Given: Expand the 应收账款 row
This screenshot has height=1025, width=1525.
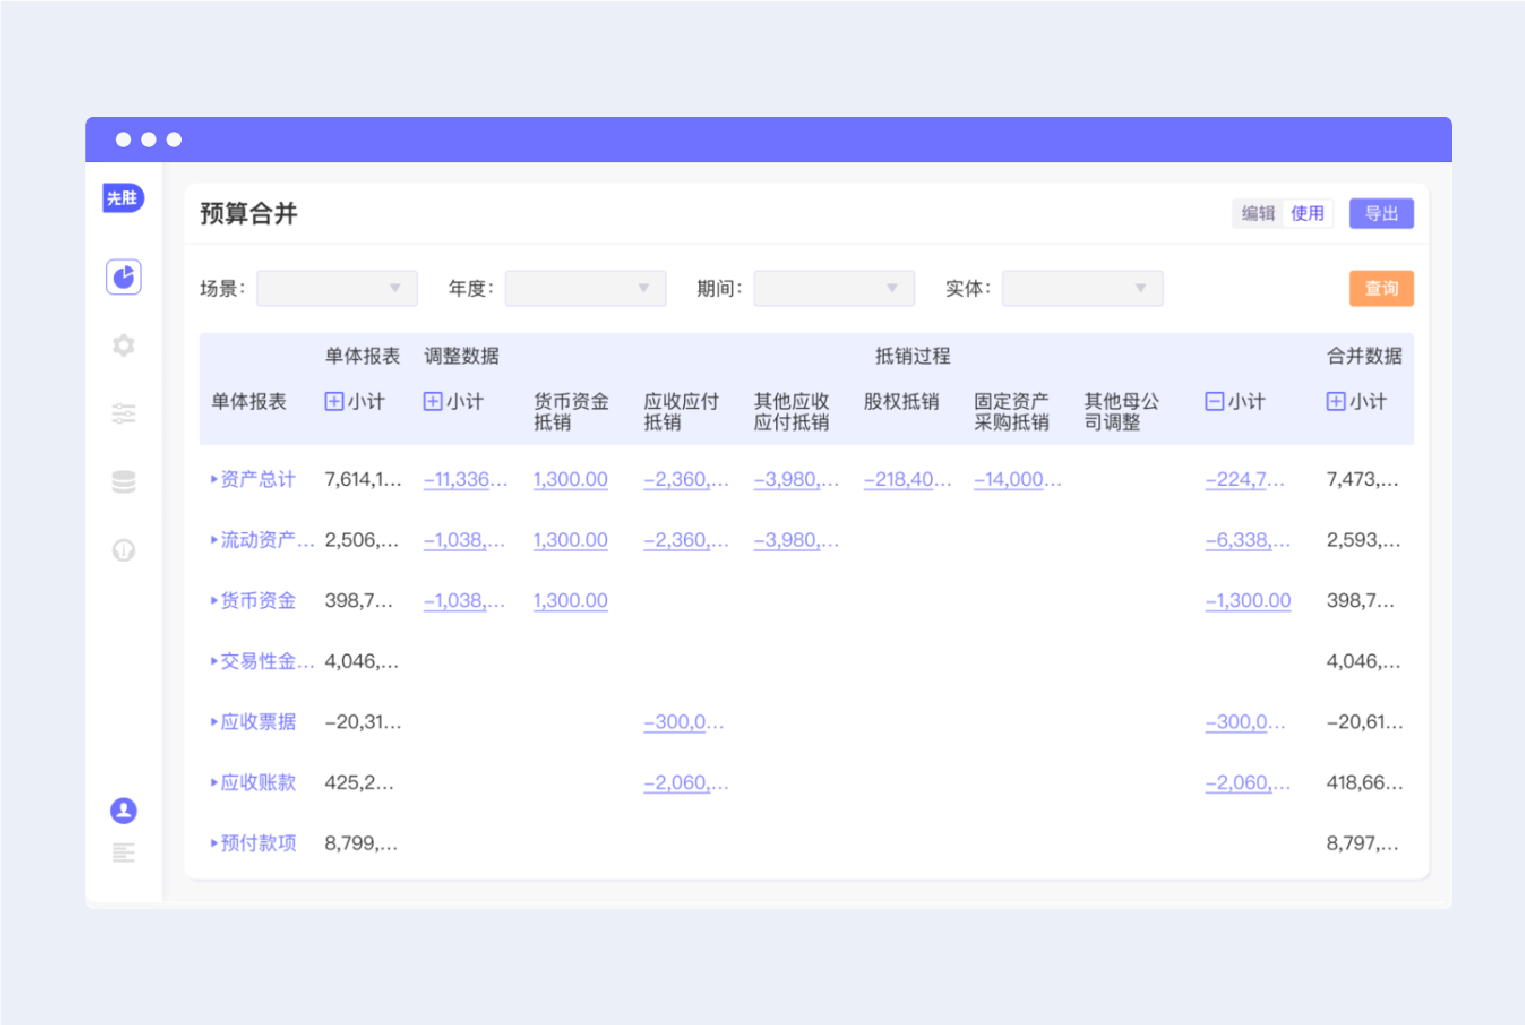Looking at the screenshot, I should [214, 782].
